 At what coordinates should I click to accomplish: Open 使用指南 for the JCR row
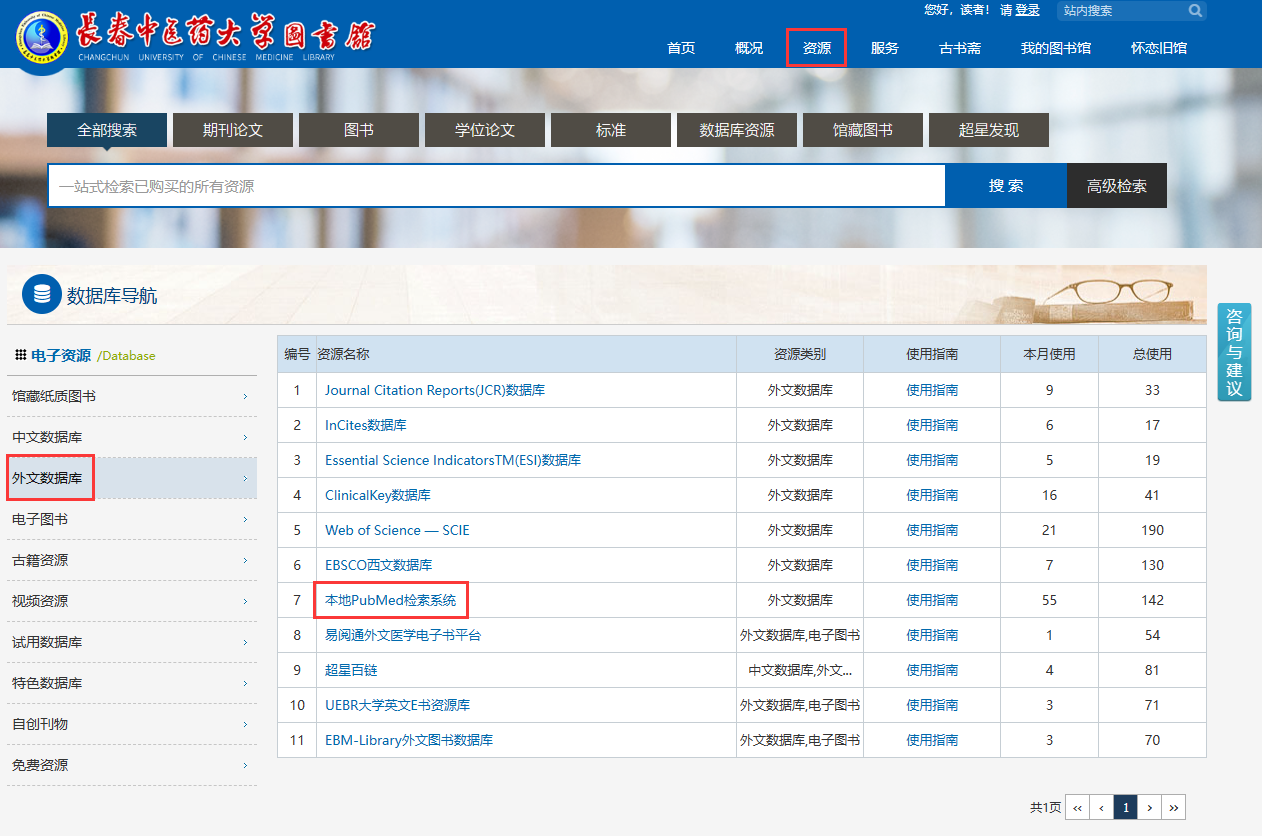point(932,390)
